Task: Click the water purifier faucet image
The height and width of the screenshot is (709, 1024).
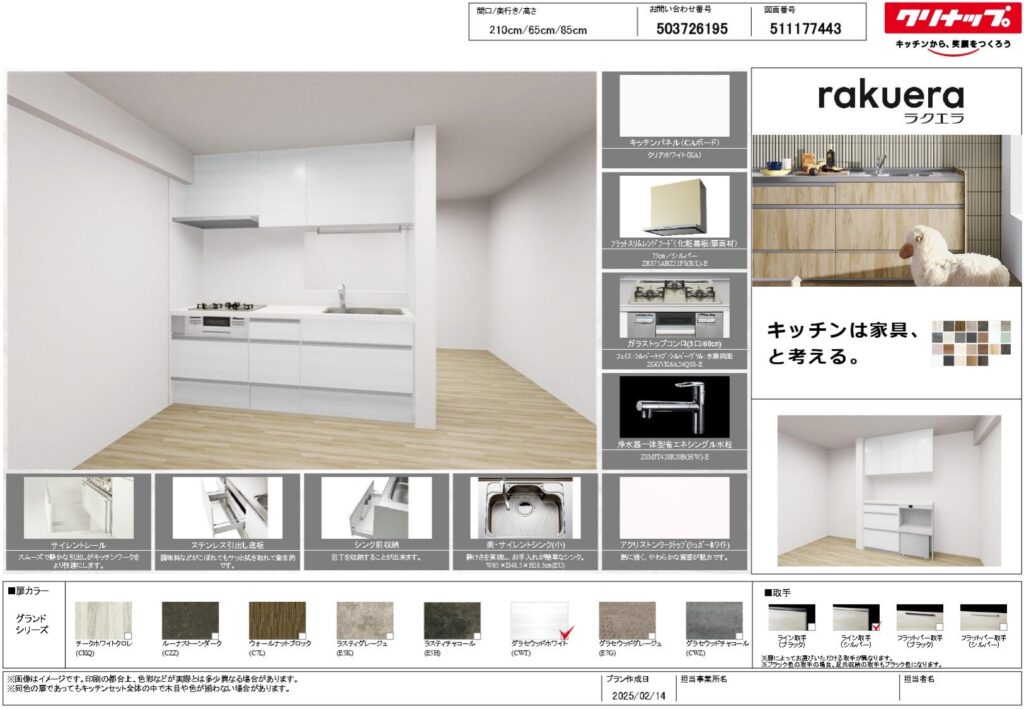Action: point(673,407)
